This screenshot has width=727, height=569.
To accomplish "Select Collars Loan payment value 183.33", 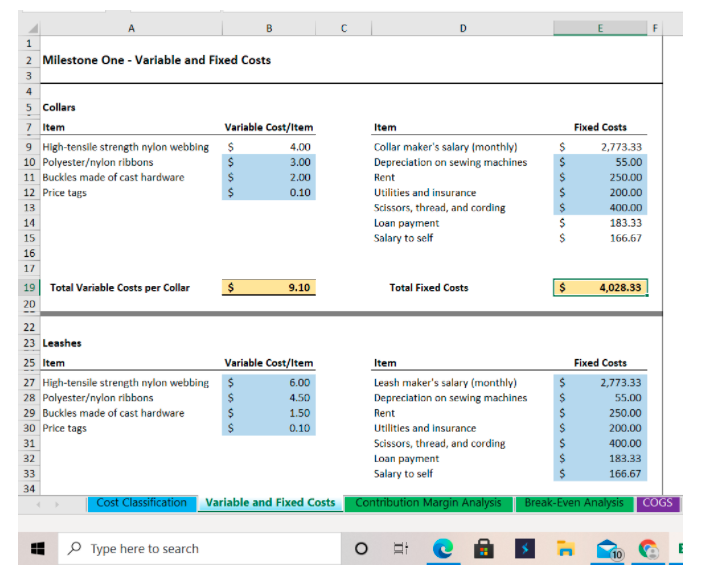I will tap(600, 223).
